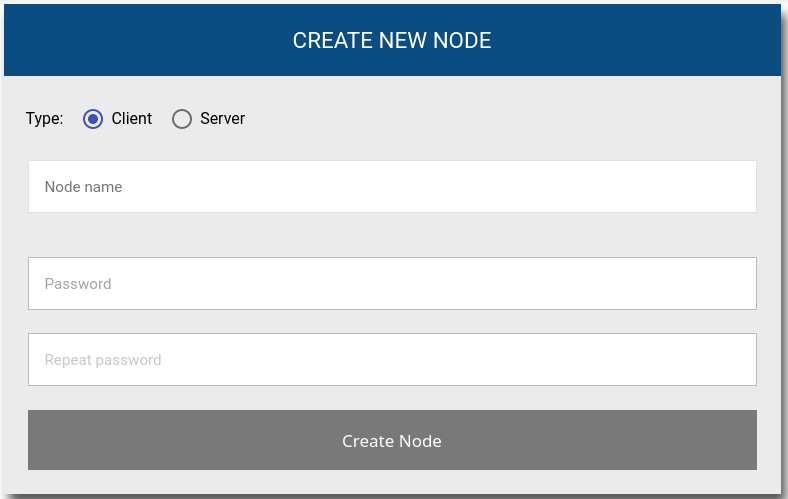This screenshot has height=499, width=788.
Task: Click the empty circle beside Server
Action: (x=181, y=119)
